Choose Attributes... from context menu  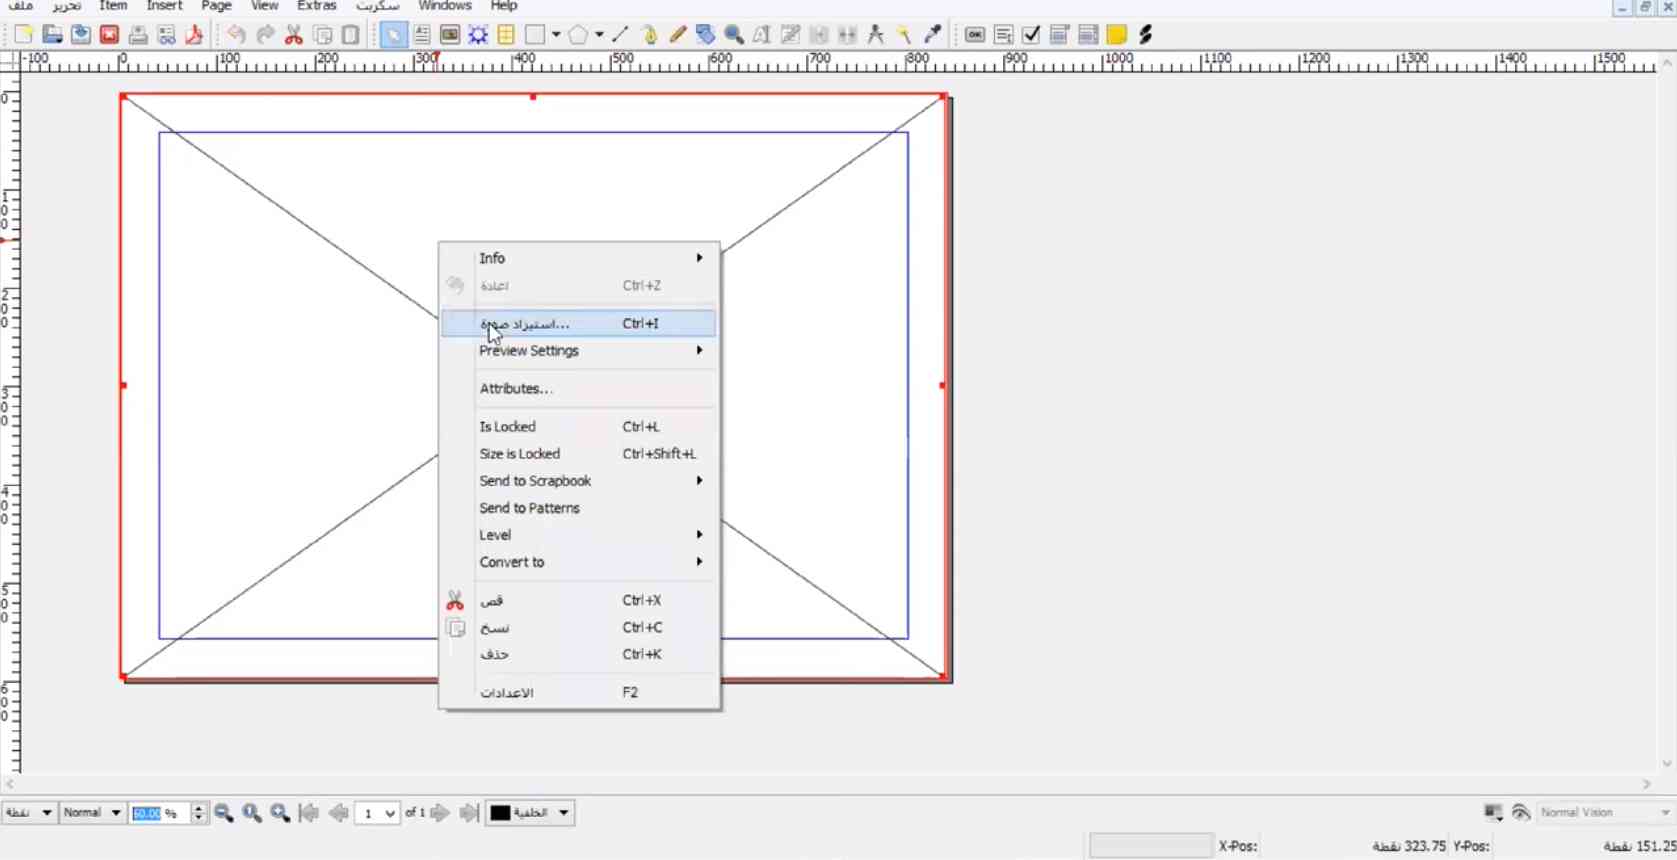[579, 389]
